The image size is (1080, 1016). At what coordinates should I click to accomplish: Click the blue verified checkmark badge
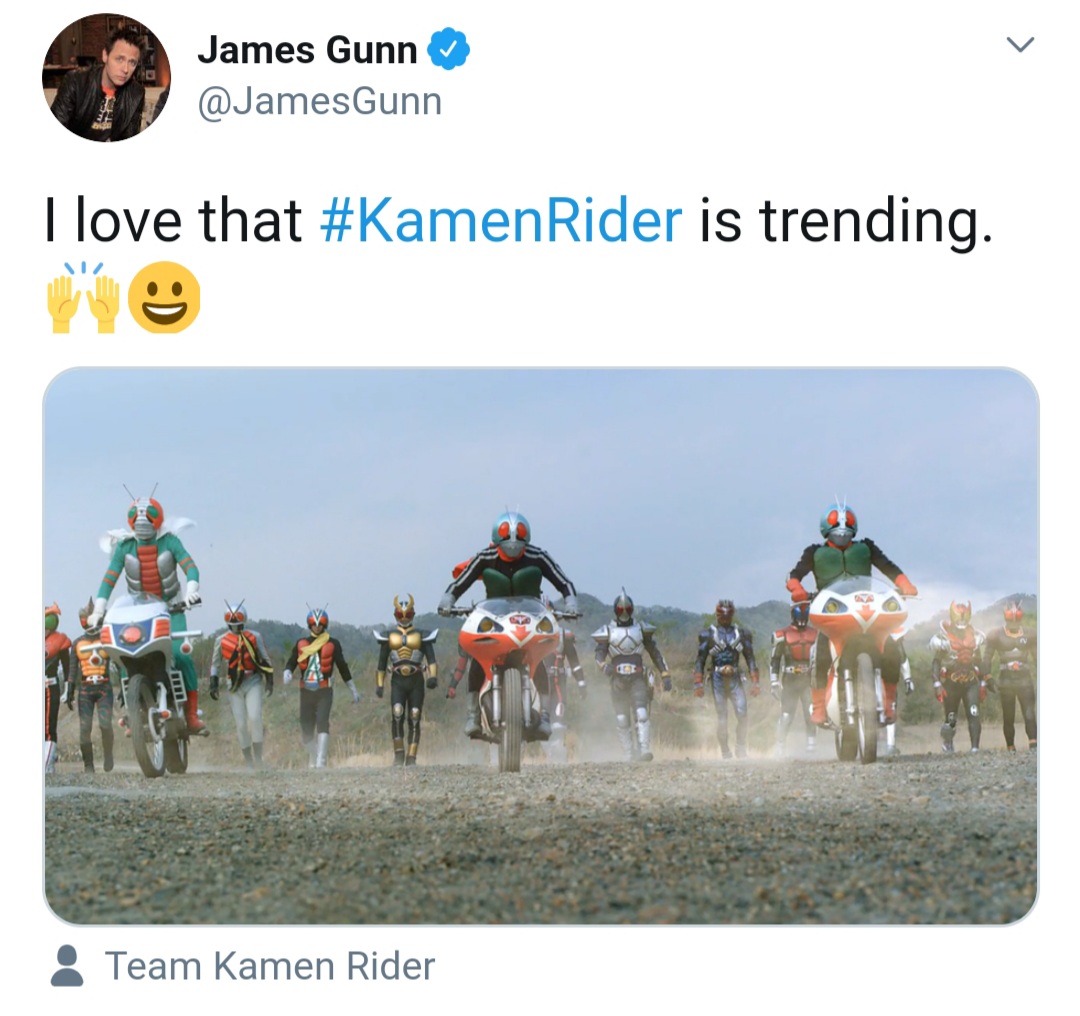click(x=448, y=50)
